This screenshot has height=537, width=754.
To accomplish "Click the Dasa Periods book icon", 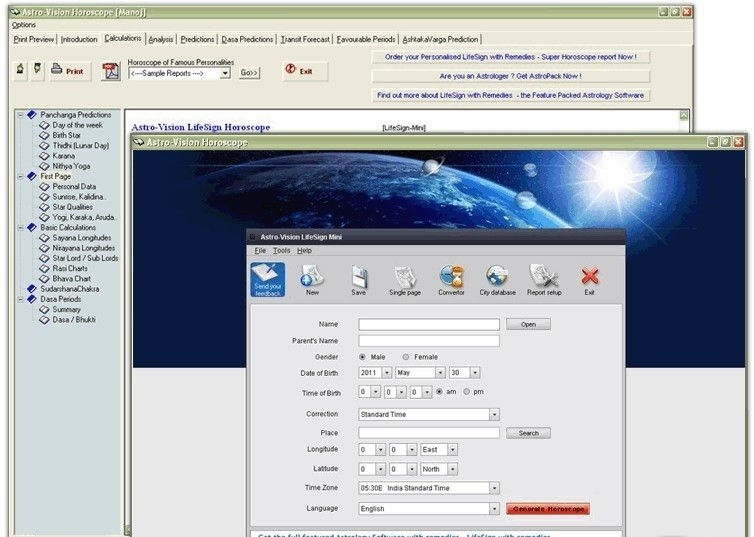I will (x=32, y=299).
